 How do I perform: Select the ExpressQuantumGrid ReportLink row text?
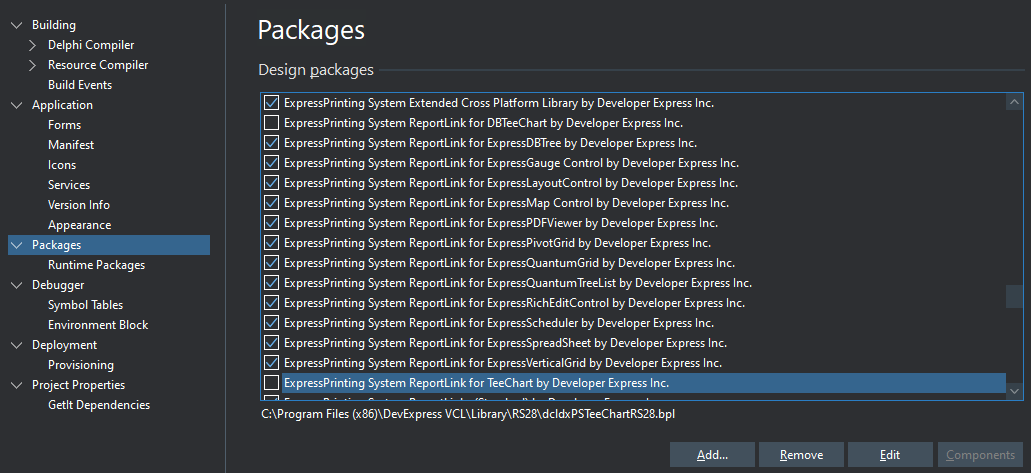[x=509, y=263]
